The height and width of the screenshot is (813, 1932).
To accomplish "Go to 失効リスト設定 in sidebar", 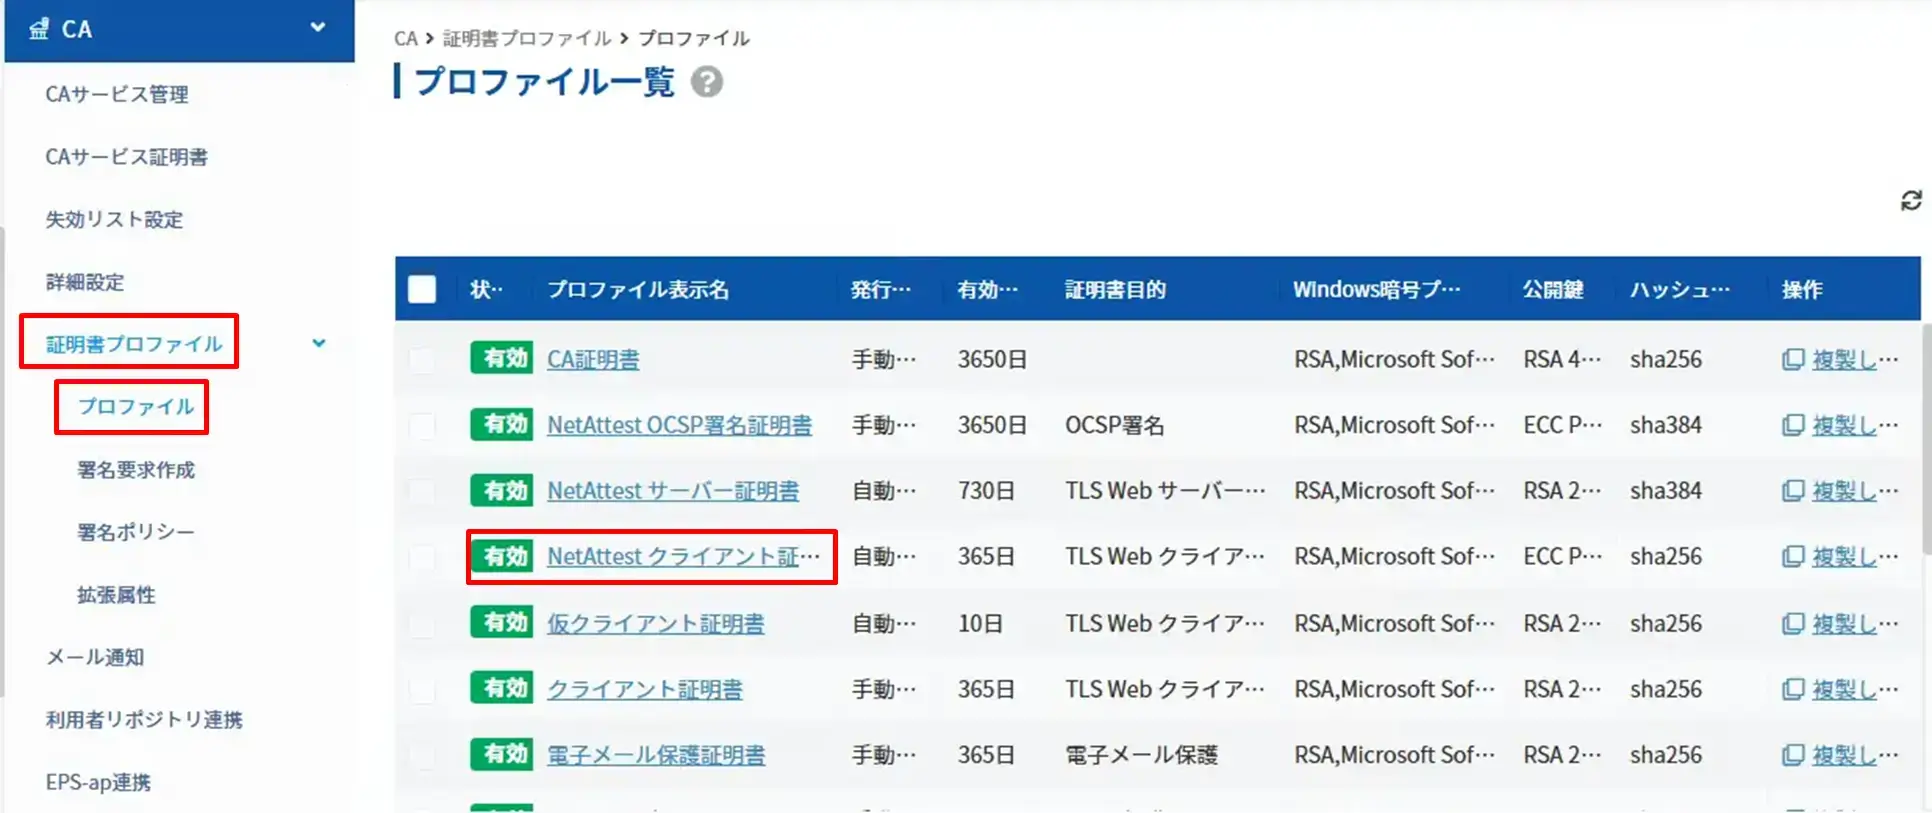I will click(x=114, y=220).
